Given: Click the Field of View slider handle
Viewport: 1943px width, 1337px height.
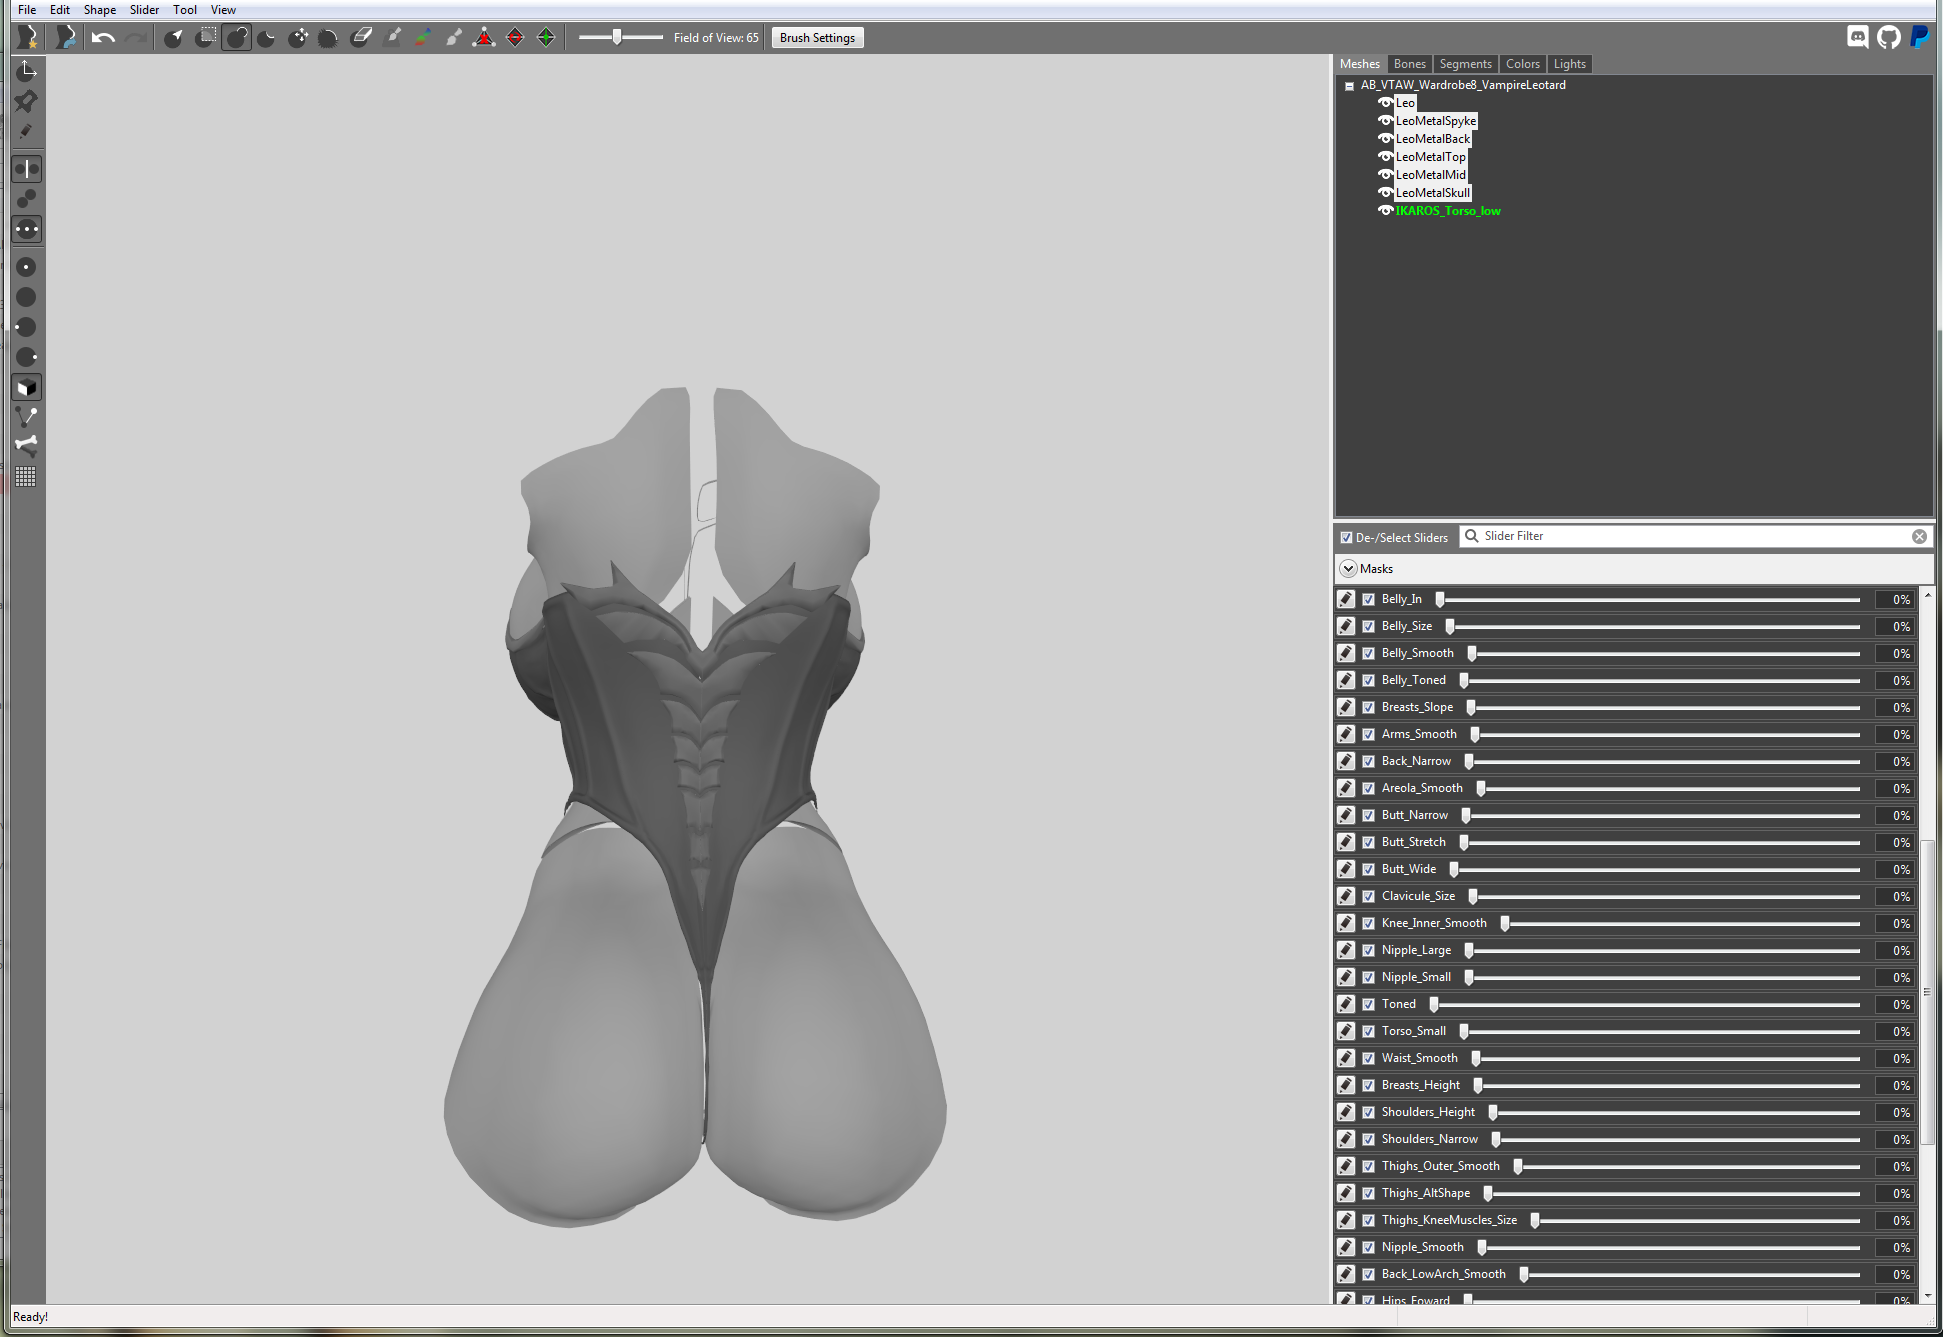Looking at the screenshot, I should click(617, 37).
